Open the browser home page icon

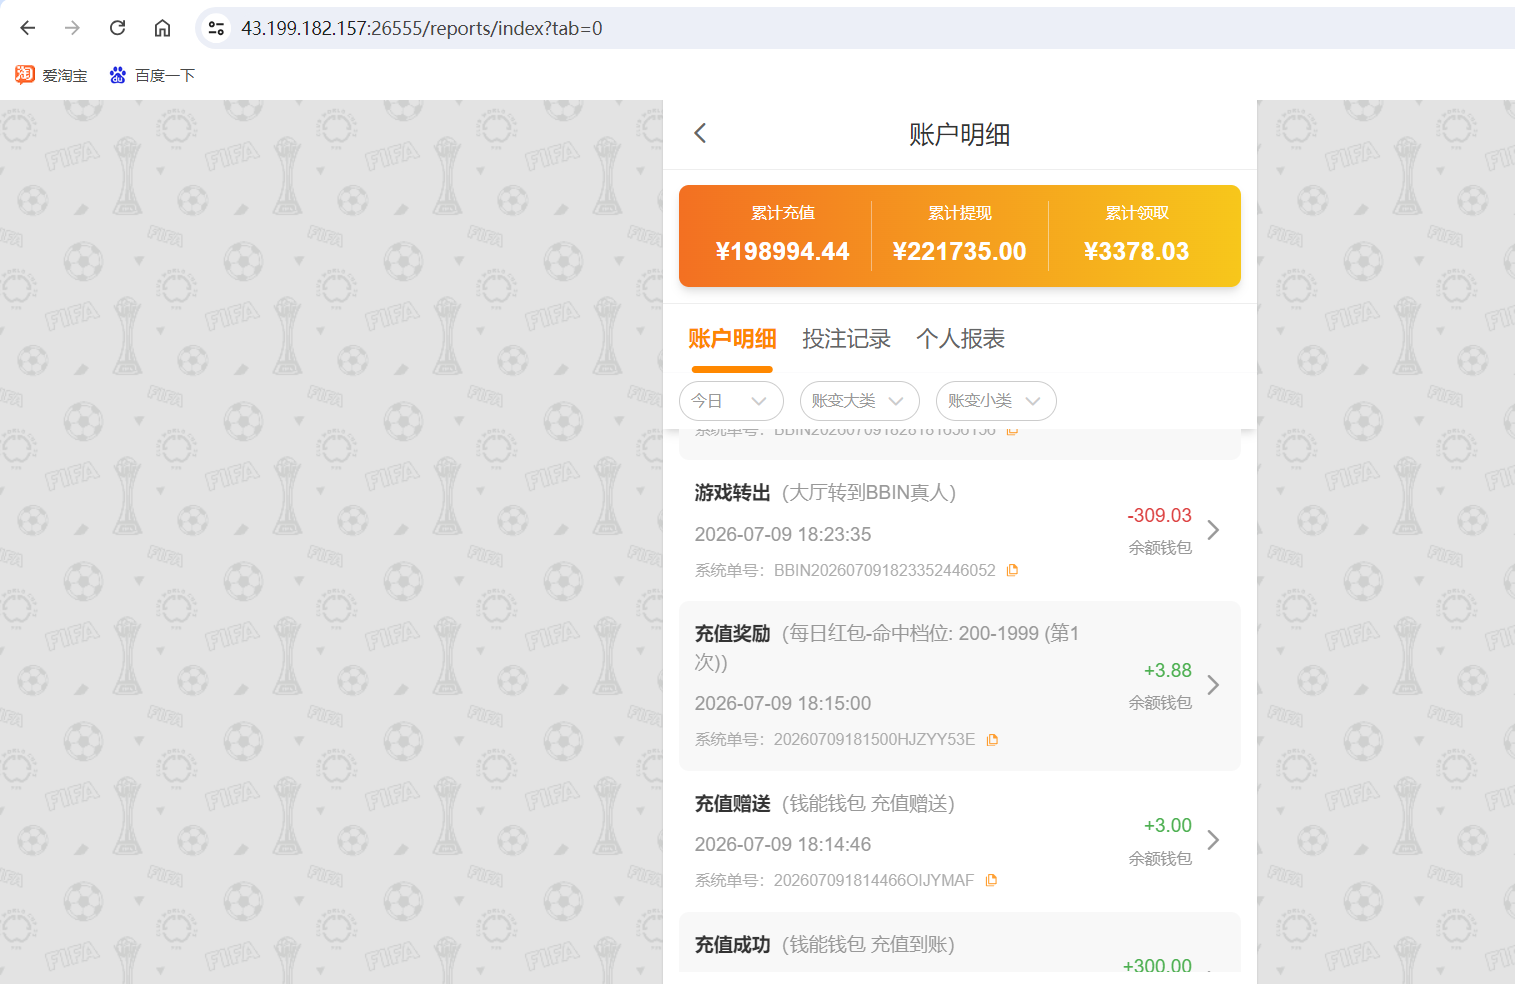coord(162,28)
